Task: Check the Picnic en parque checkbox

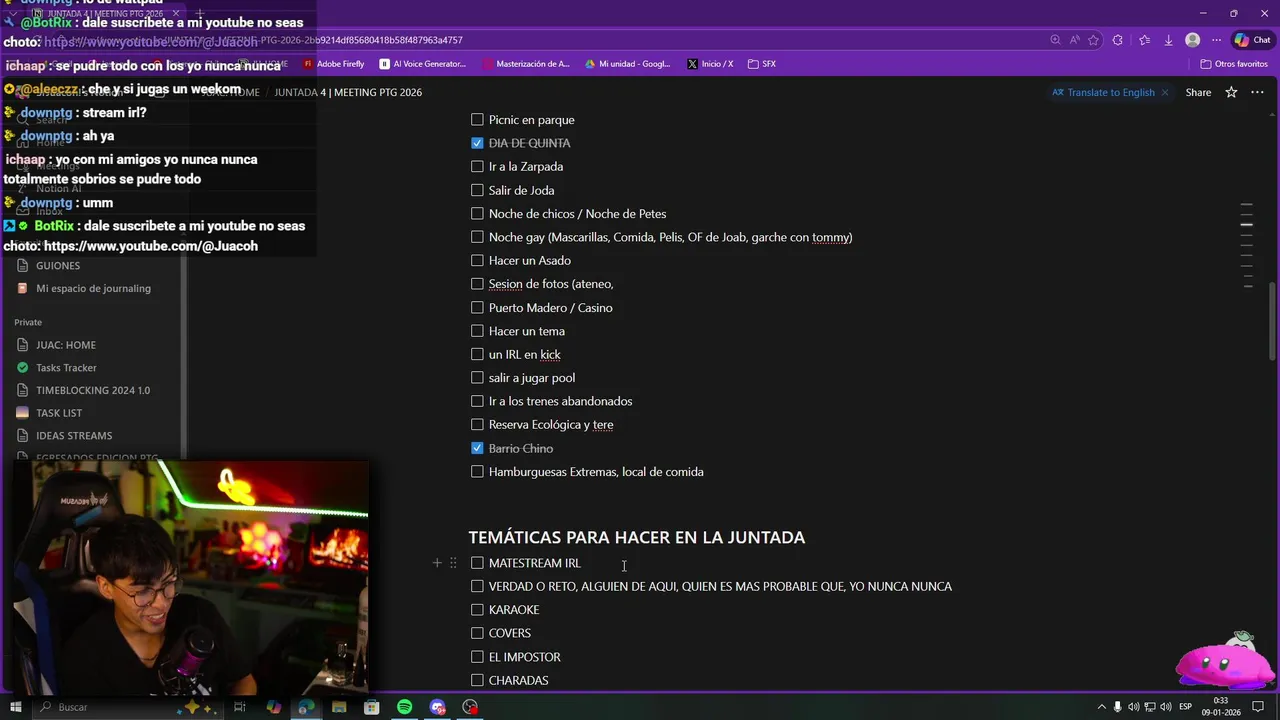Action: click(477, 119)
